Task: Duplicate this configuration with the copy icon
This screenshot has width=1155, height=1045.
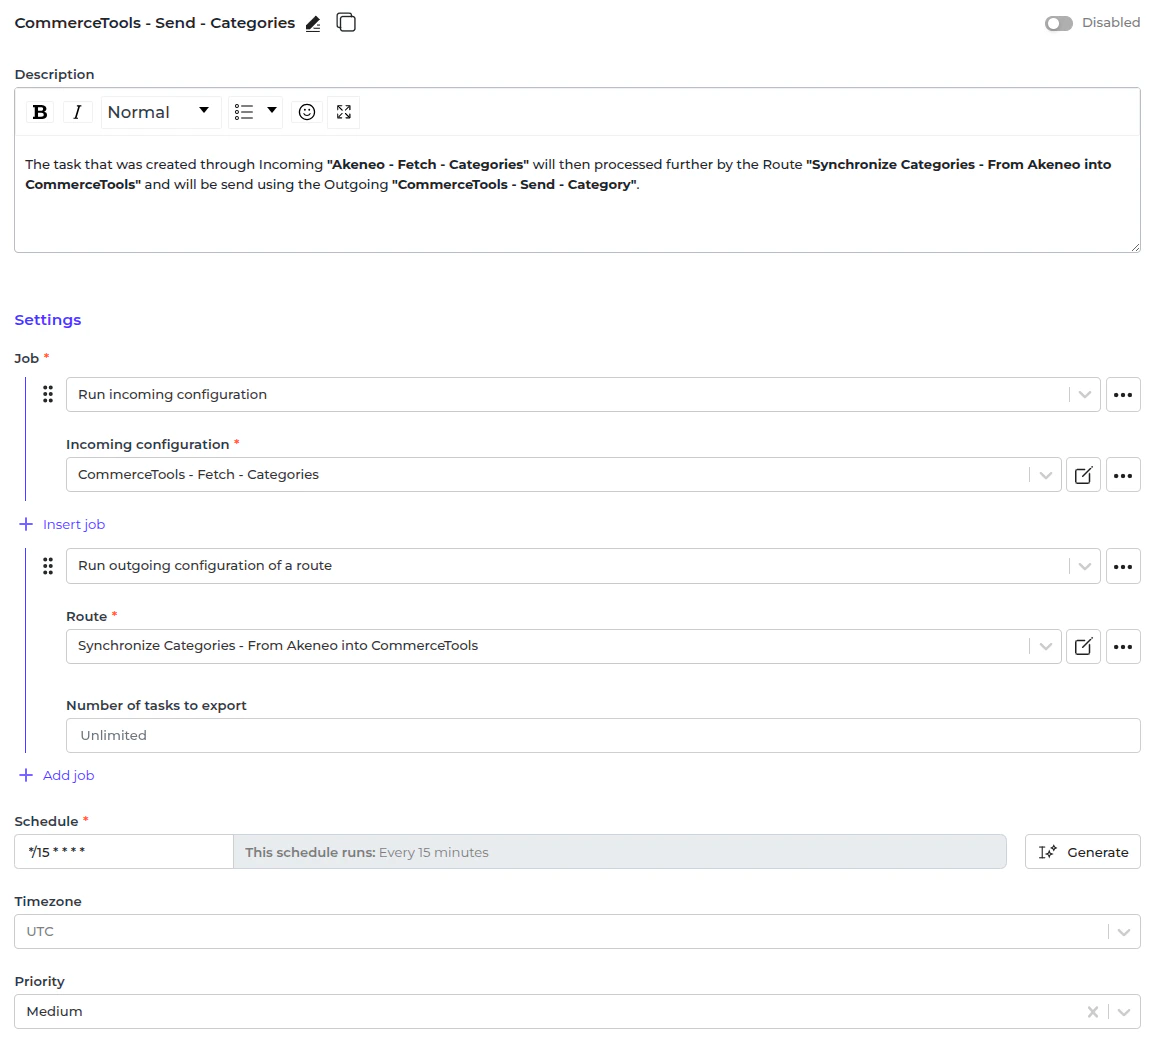Action: [x=346, y=23]
